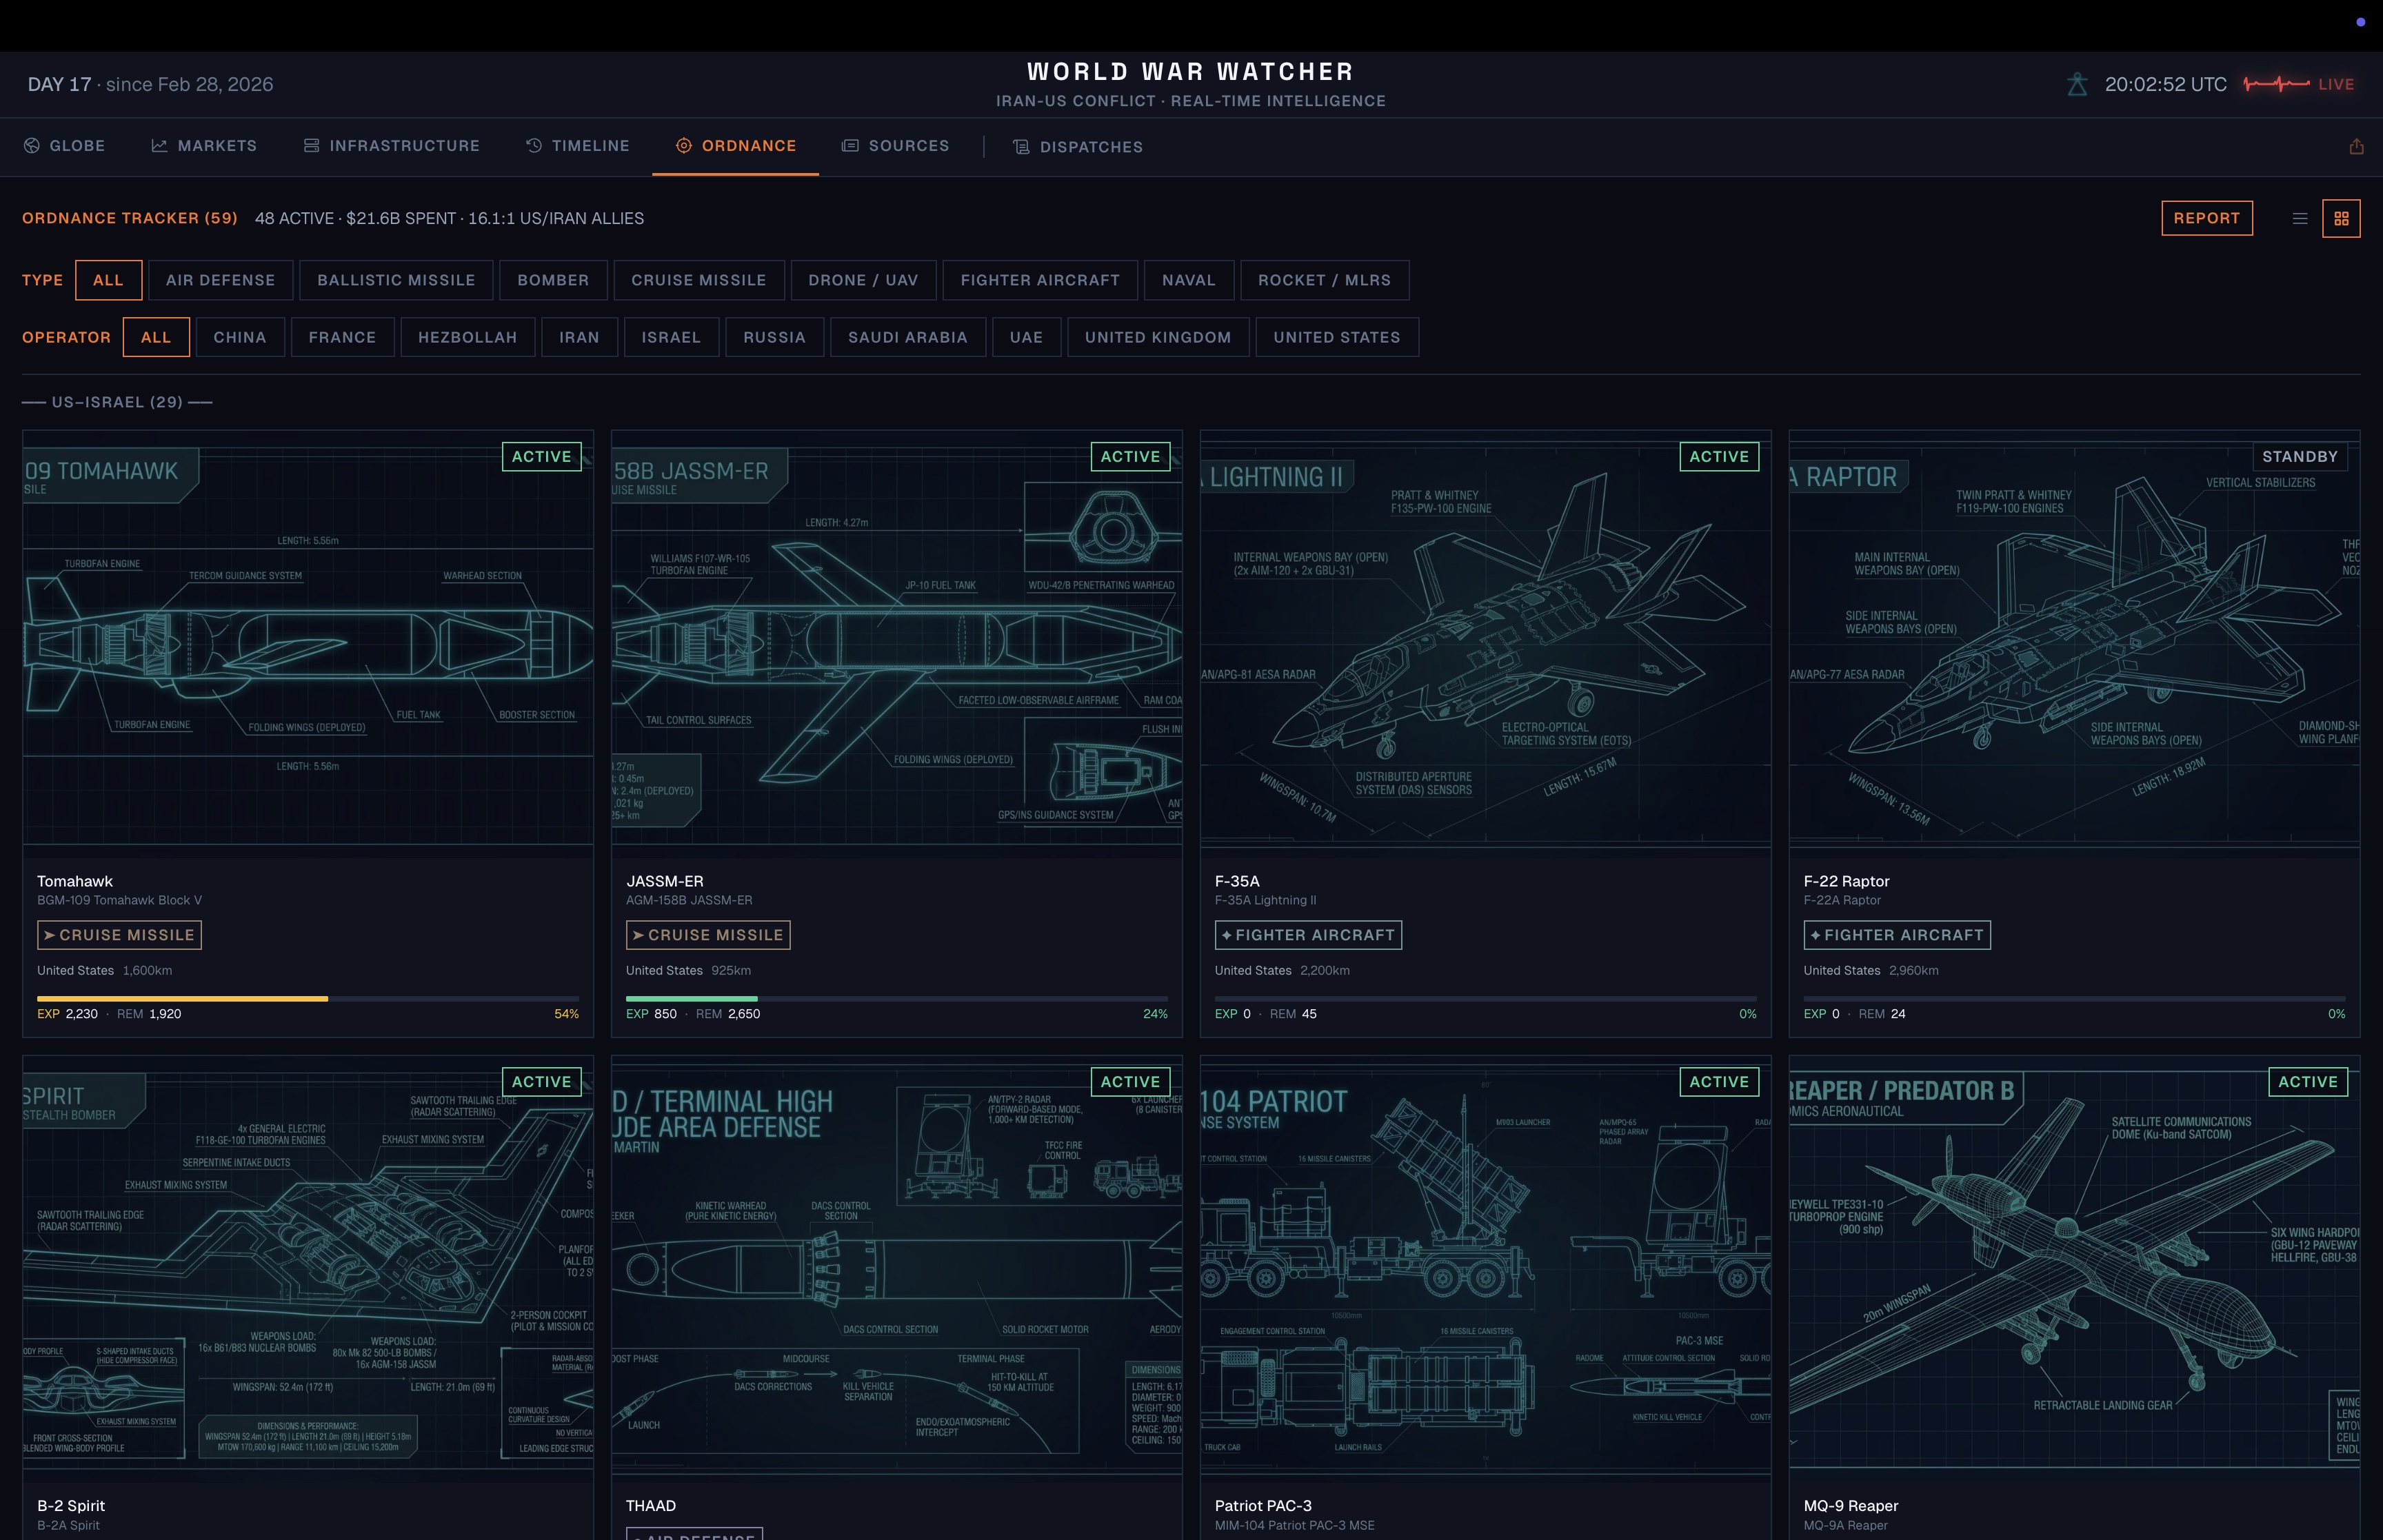Select the grid view icon
This screenshot has width=2383, height=1540.
pos(2340,218)
